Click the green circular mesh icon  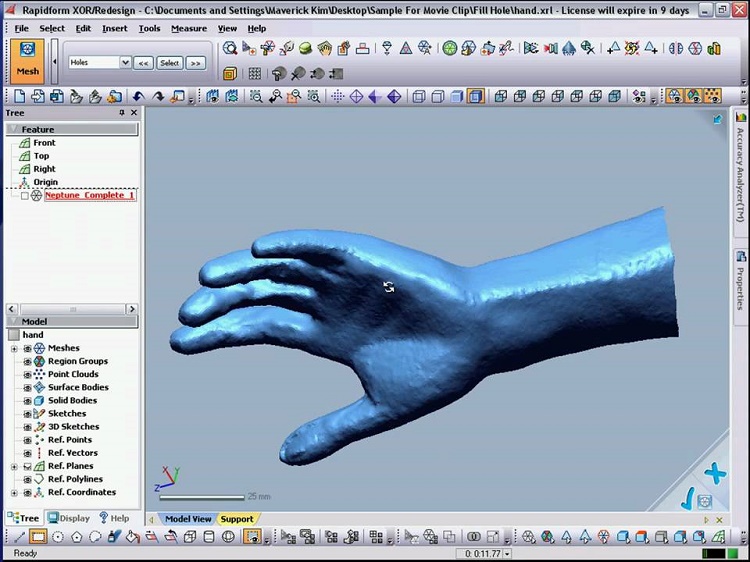(x=450, y=48)
